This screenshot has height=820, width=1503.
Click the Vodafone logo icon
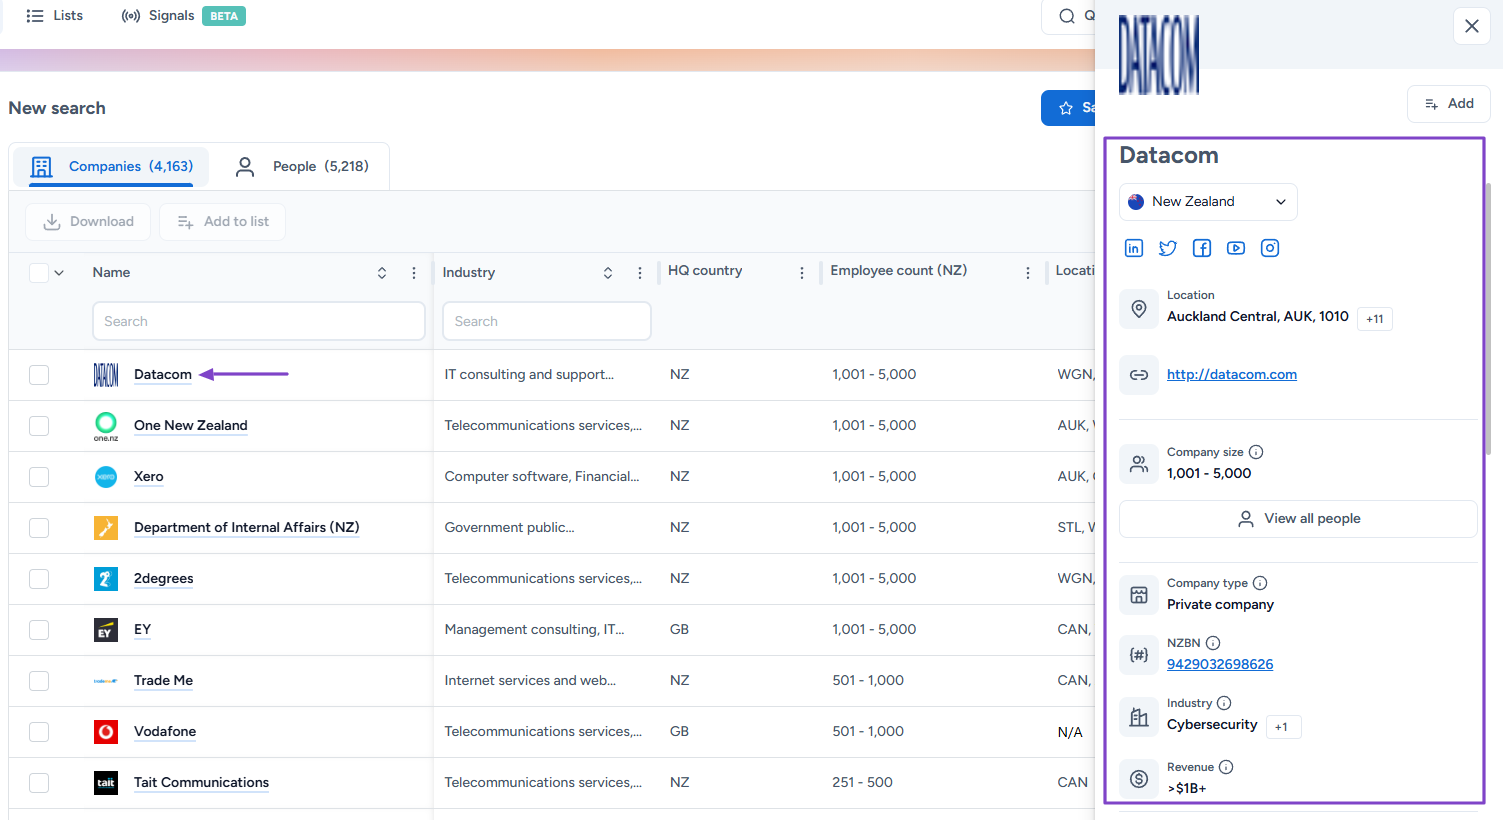pos(106,732)
